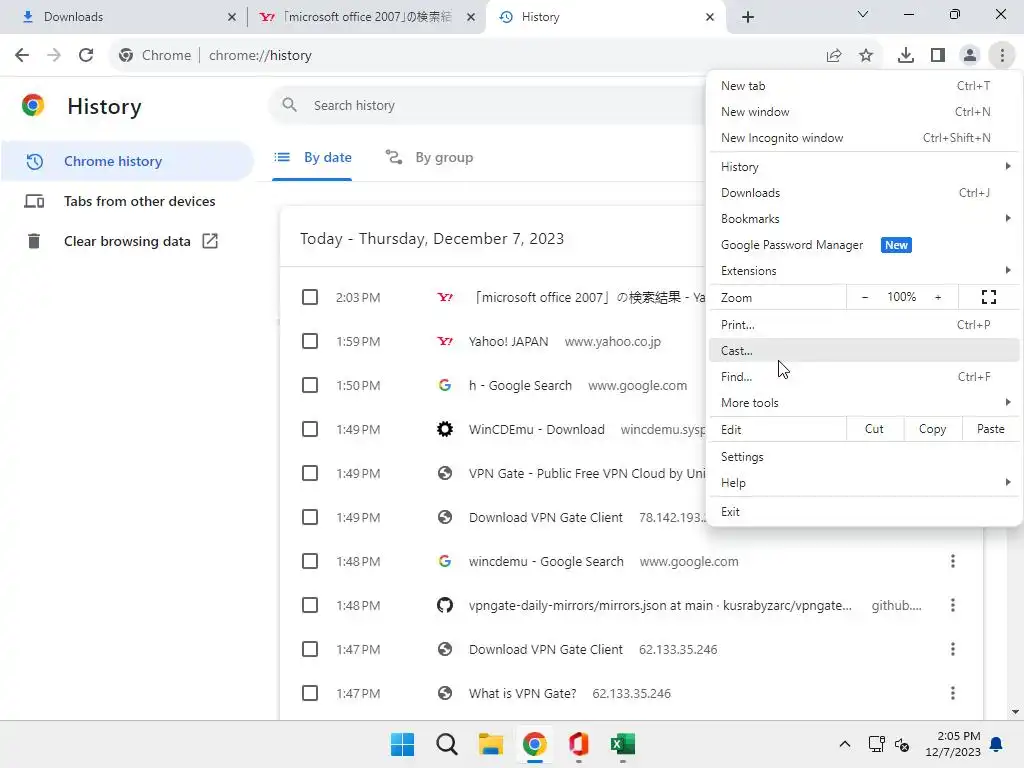Decrease zoom with minus button
The height and width of the screenshot is (768, 1024).
click(865, 297)
